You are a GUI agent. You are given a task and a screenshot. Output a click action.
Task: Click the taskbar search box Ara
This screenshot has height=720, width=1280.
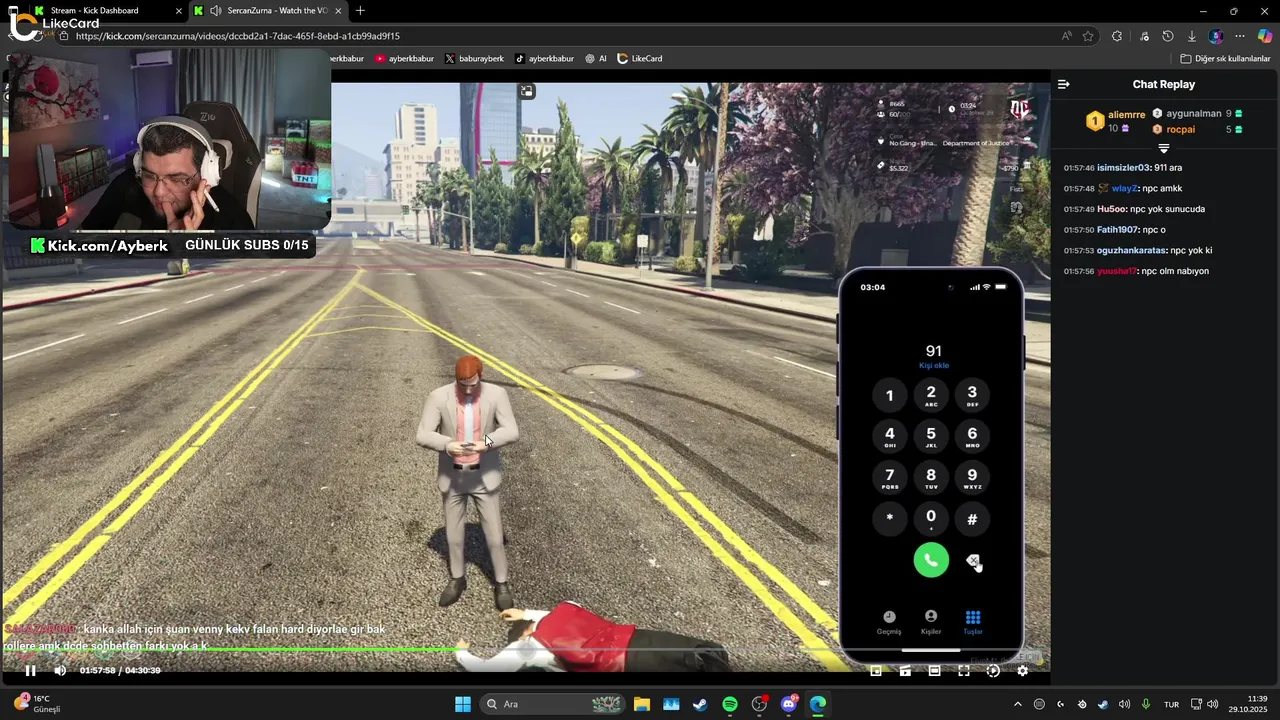click(x=553, y=704)
